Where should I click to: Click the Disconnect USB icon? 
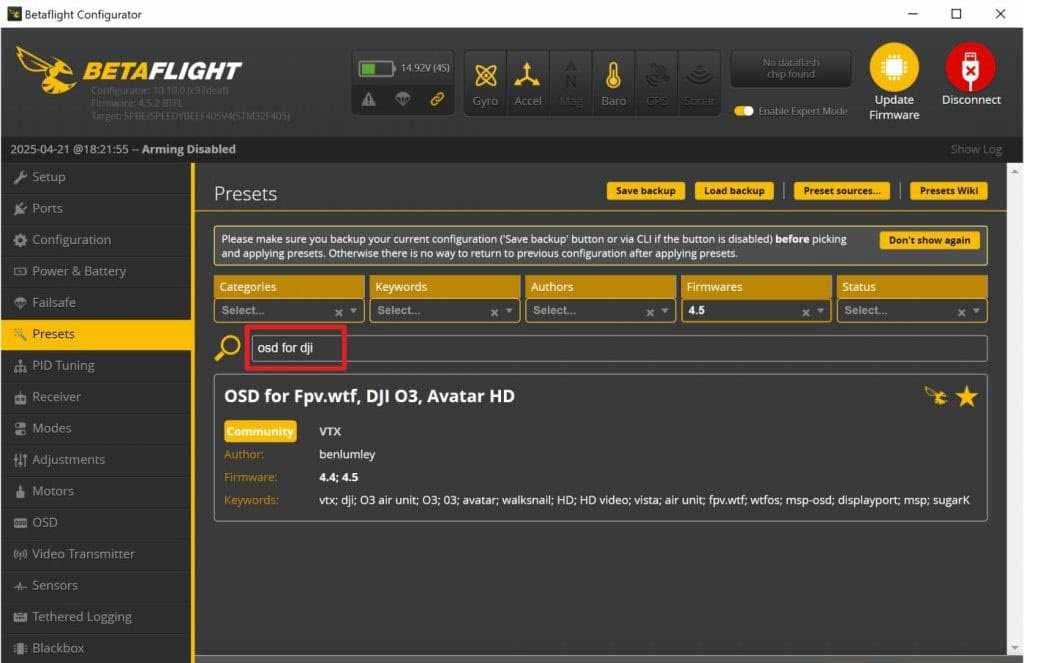970,67
